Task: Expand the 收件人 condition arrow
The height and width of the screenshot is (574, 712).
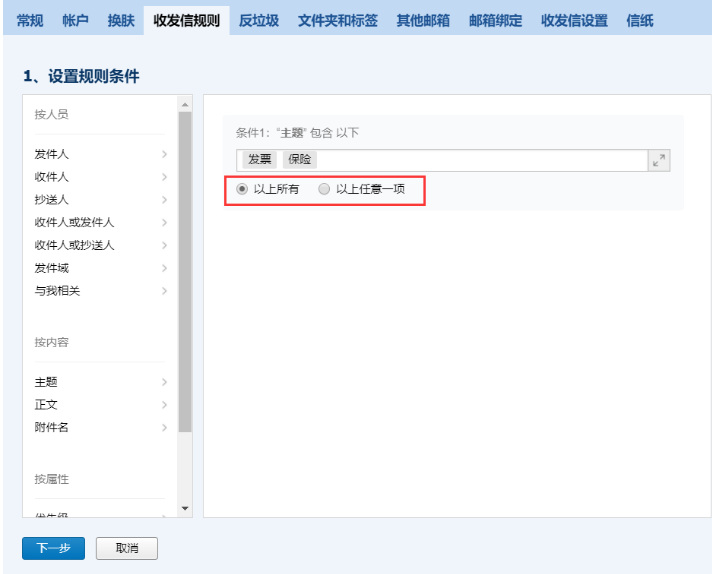Action: (x=163, y=176)
